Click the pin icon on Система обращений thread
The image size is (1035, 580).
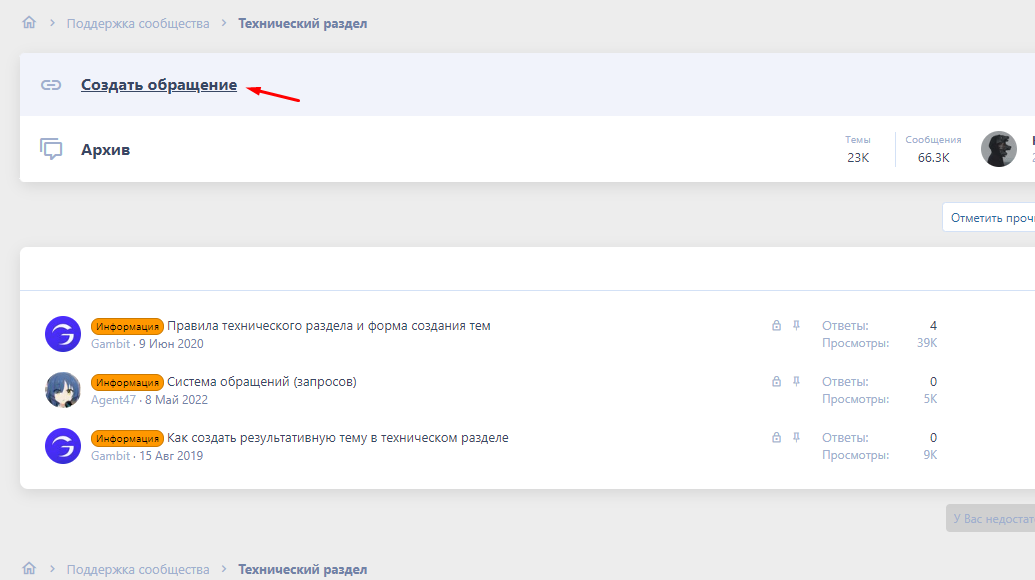pos(797,381)
